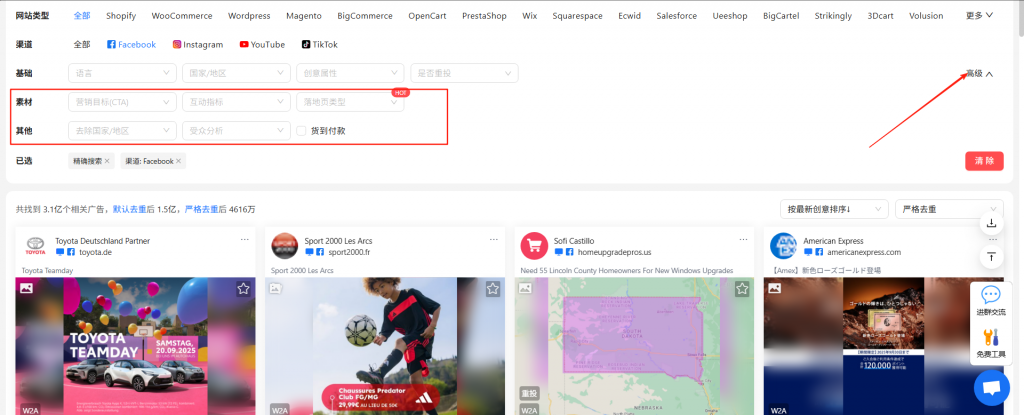Collapse the 高级 advanced filters
This screenshot has width=1024, height=415.
979,74
